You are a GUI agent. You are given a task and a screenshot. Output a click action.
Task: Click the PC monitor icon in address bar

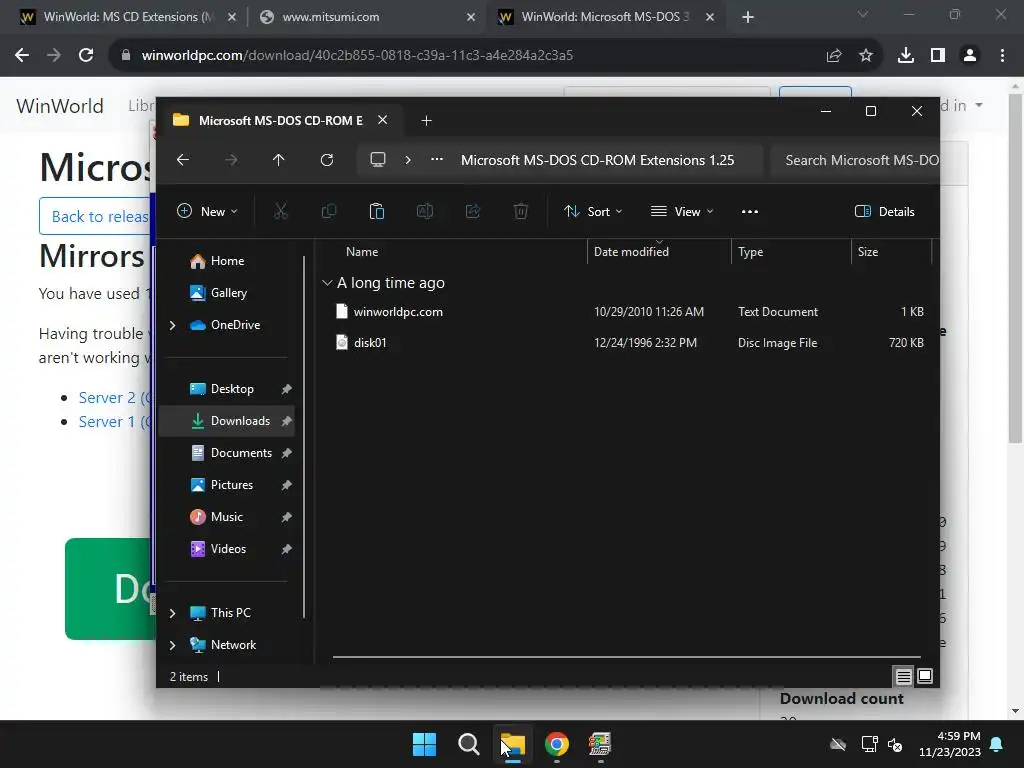pos(377,160)
